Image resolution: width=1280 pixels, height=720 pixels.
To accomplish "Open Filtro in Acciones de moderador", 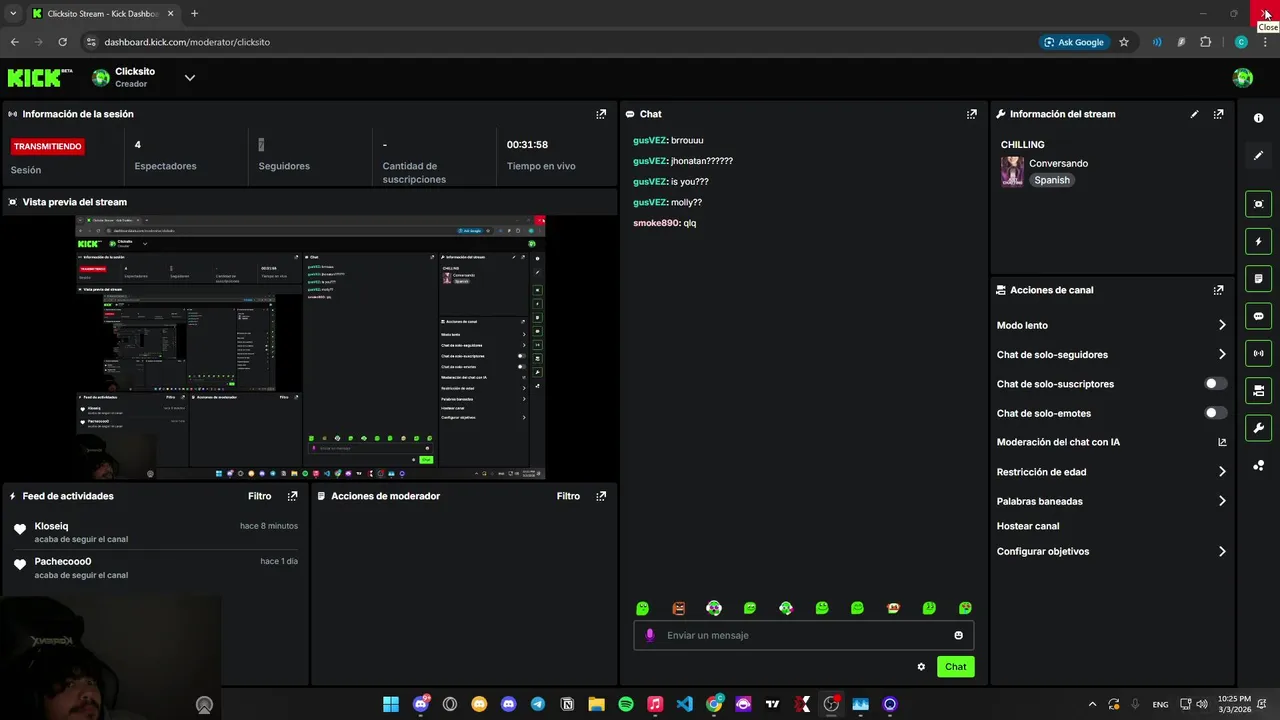I will tap(568, 496).
